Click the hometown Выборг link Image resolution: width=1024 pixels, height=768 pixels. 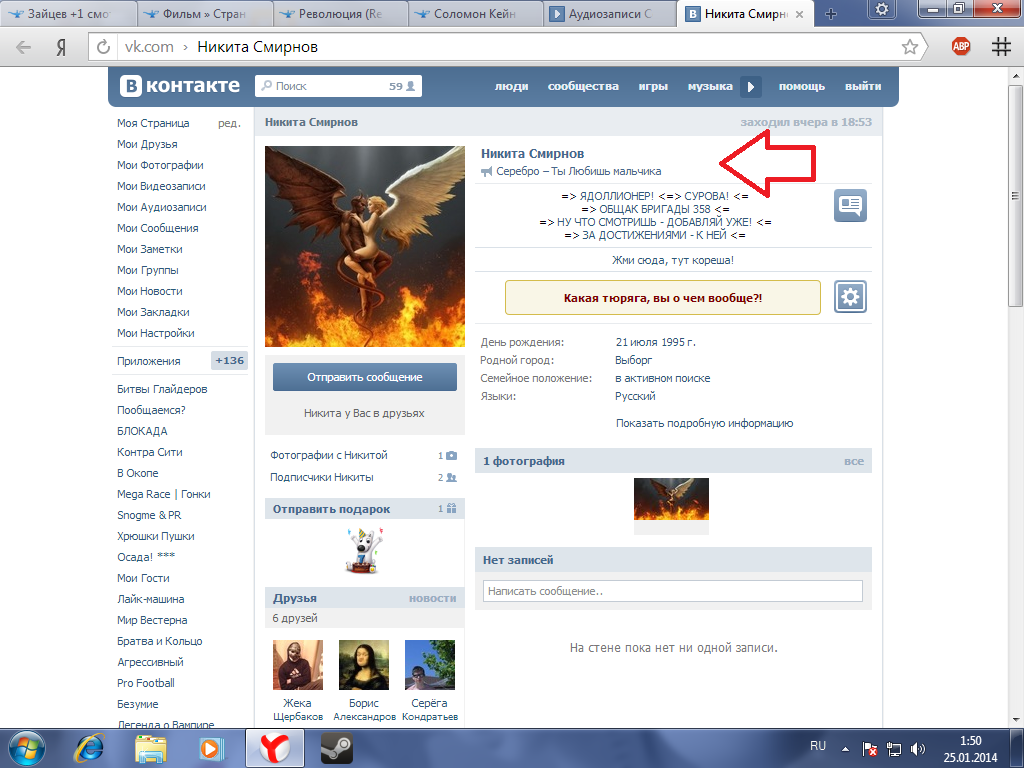point(633,360)
